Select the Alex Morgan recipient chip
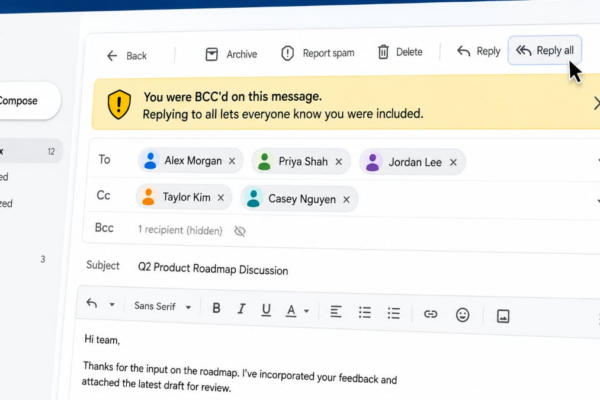 point(190,161)
